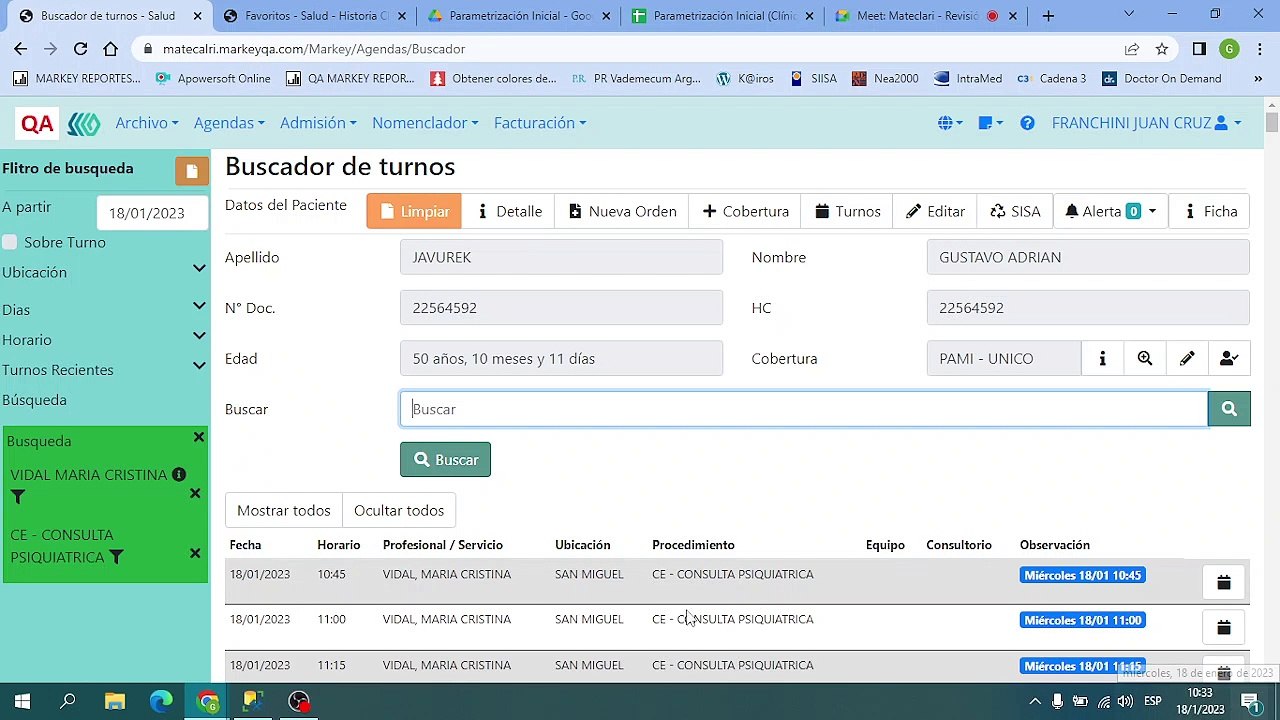Focus the Buscar search text field
1280x720 pixels.
[804, 409]
